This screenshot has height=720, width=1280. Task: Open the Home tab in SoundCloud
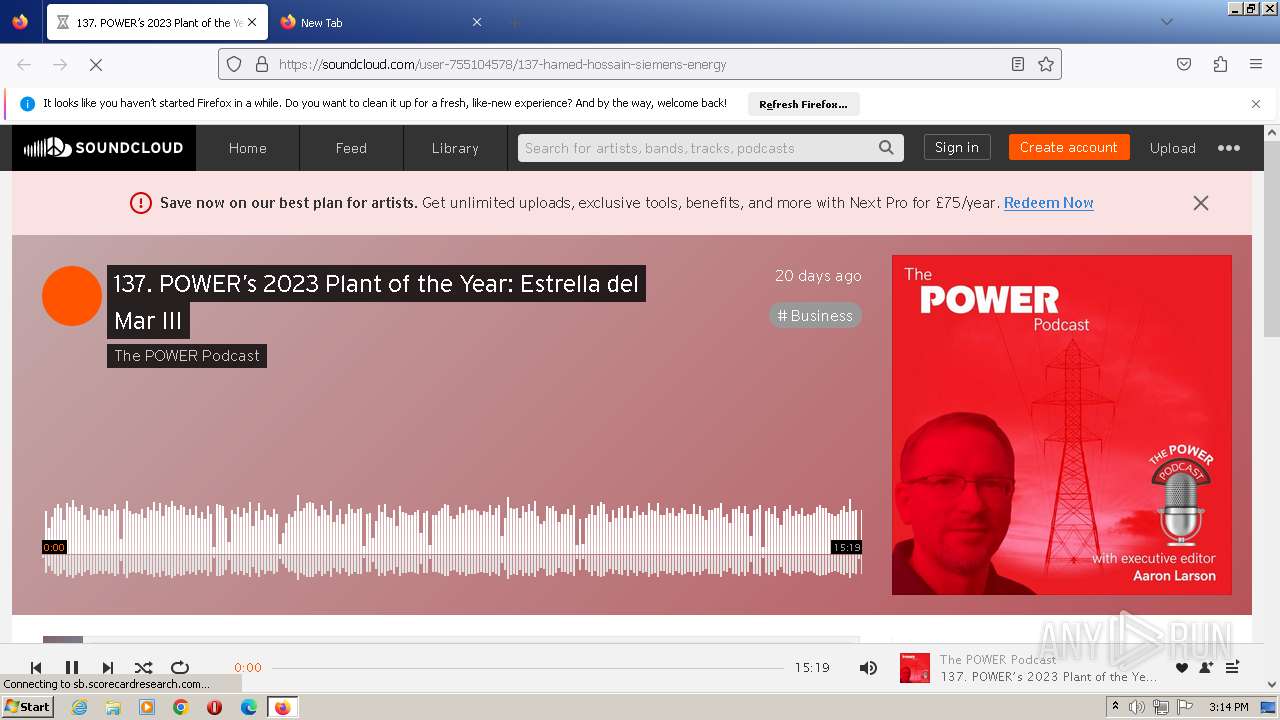(x=247, y=148)
